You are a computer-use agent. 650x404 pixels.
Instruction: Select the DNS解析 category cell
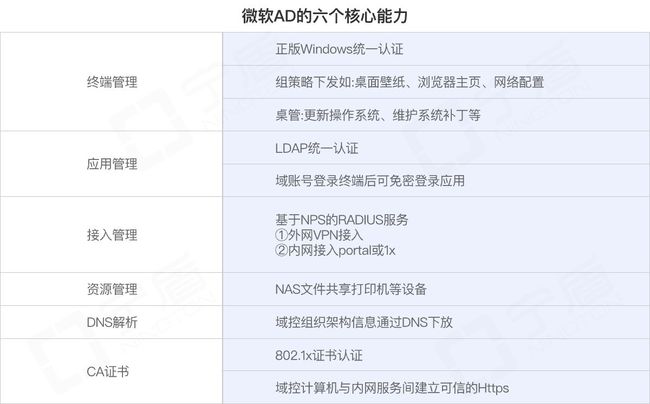point(112,322)
